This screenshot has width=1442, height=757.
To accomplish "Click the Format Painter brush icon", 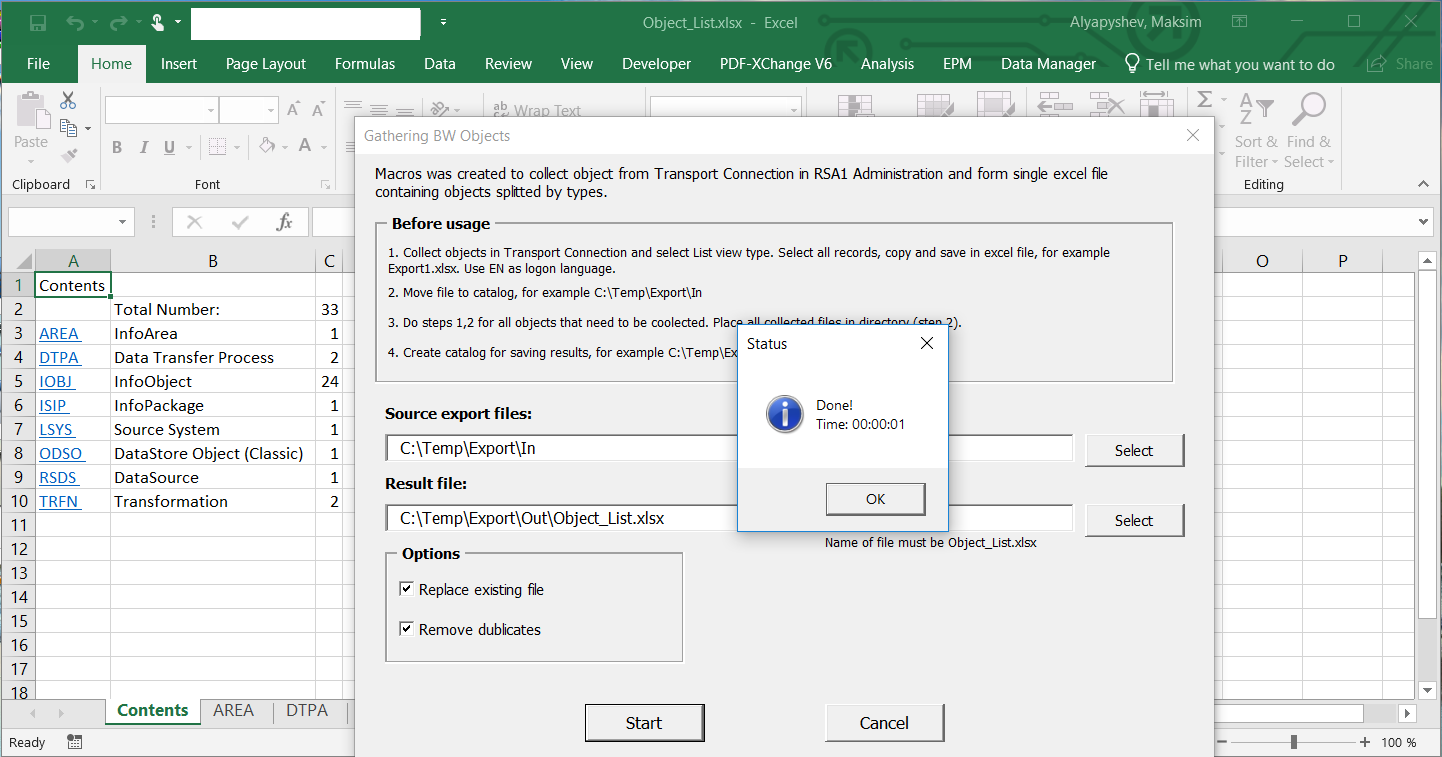I will 68,155.
